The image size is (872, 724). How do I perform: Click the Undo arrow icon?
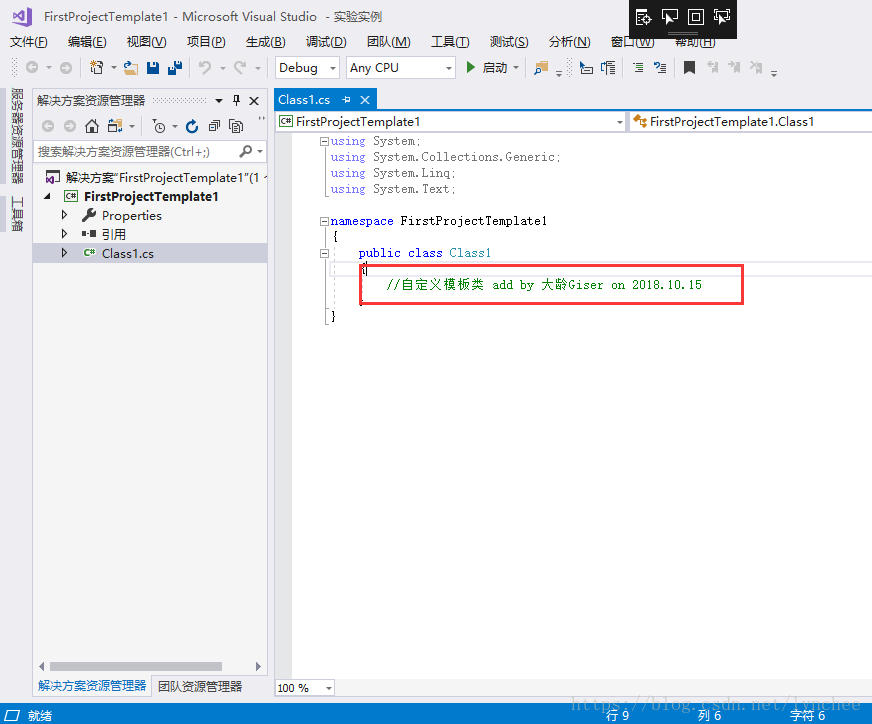pos(205,68)
